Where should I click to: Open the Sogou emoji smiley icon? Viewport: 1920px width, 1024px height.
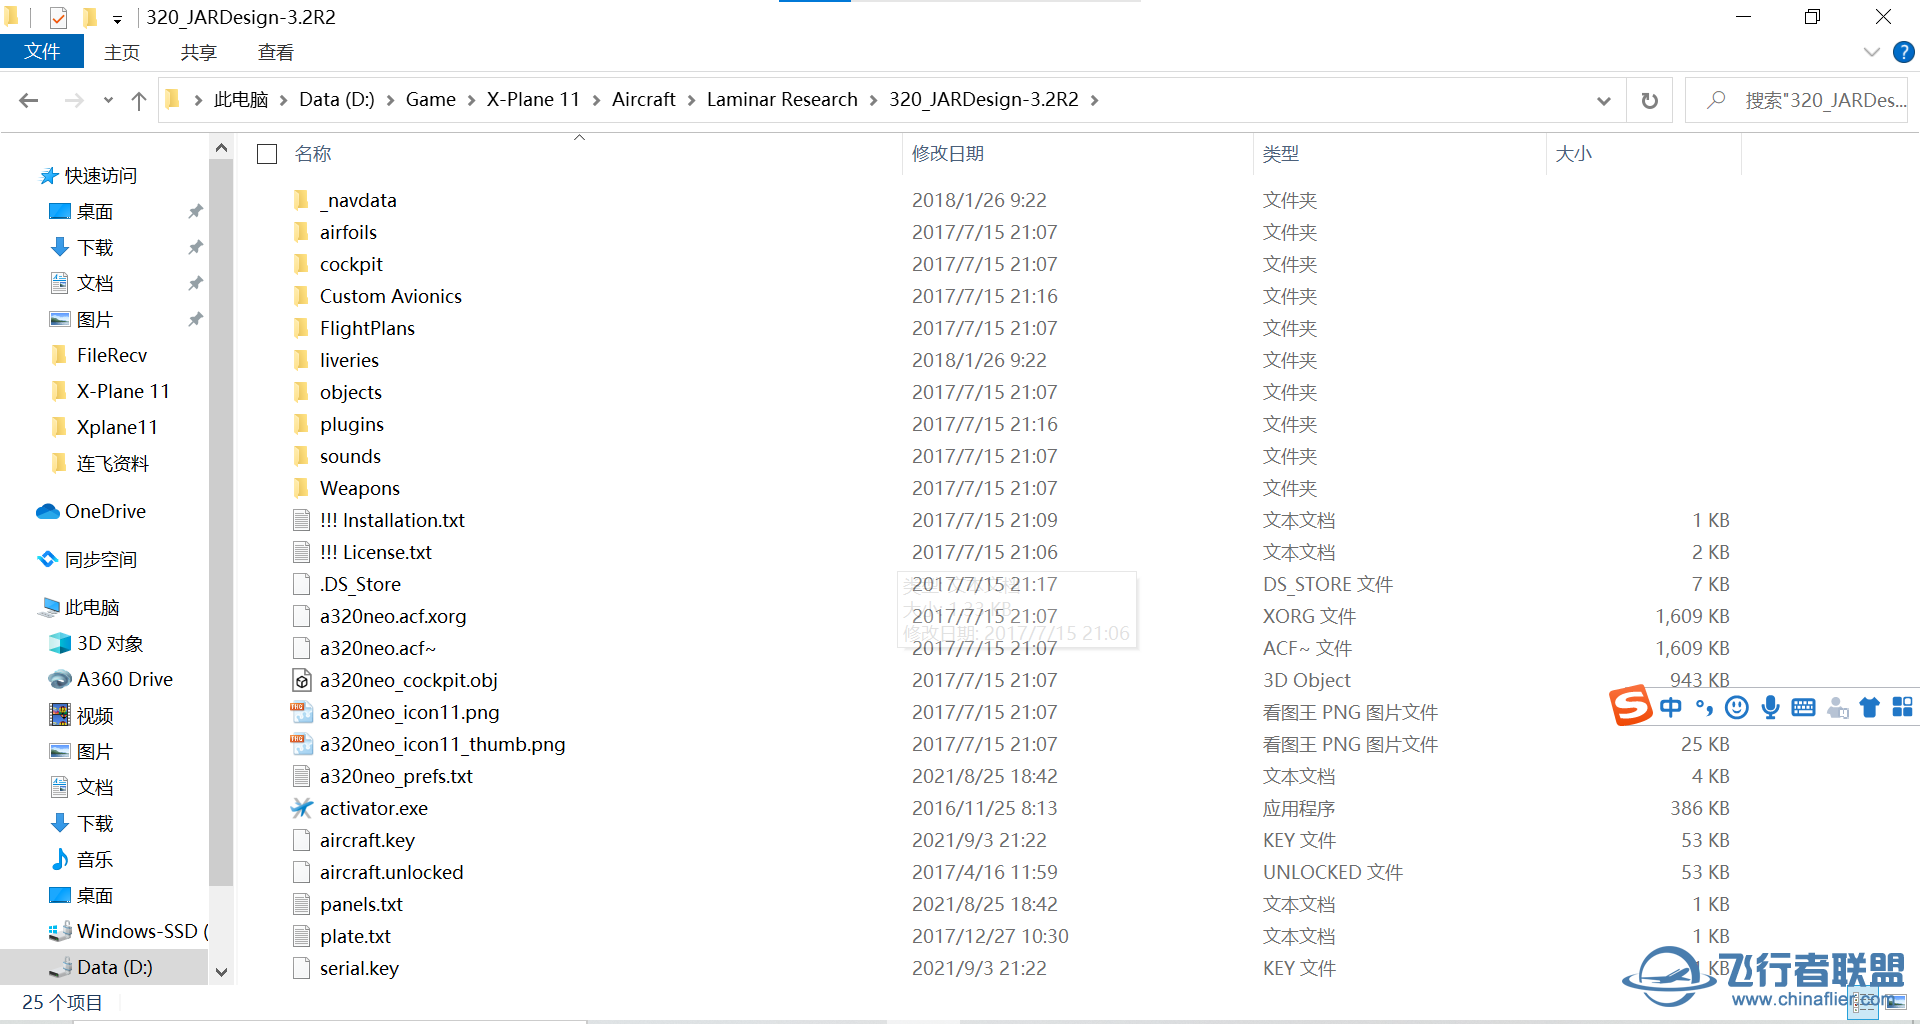pos(1737,707)
